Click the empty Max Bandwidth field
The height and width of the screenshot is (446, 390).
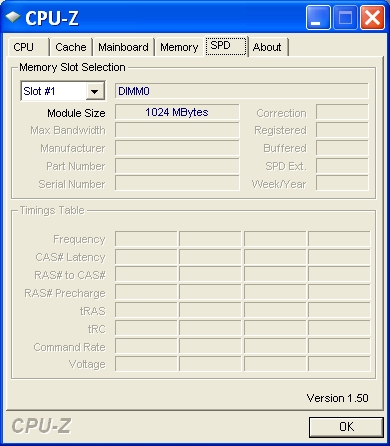[x=177, y=130]
